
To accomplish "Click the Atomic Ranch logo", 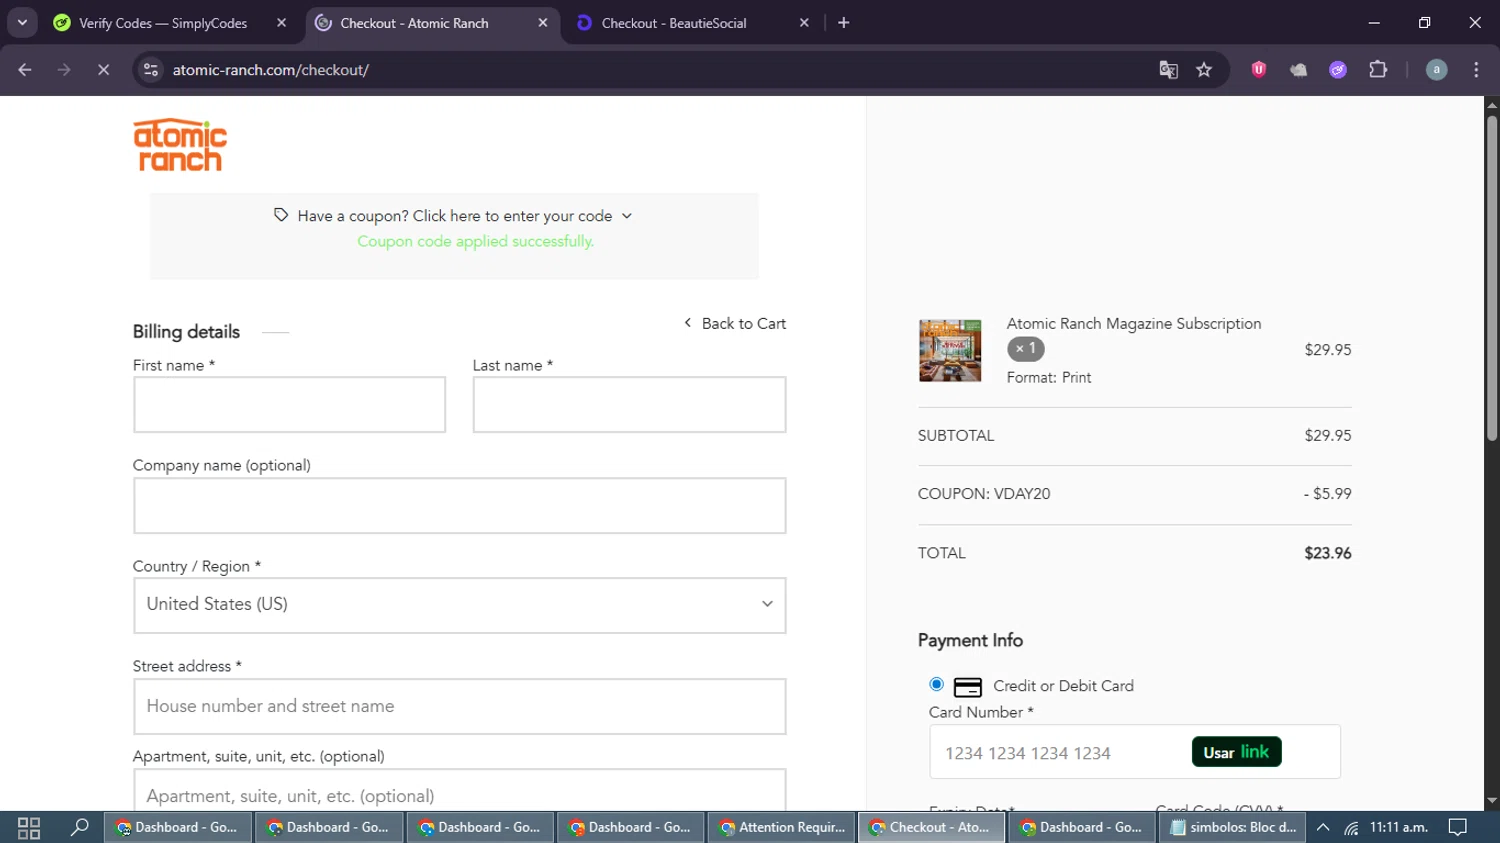I will (x=180, y=145).
